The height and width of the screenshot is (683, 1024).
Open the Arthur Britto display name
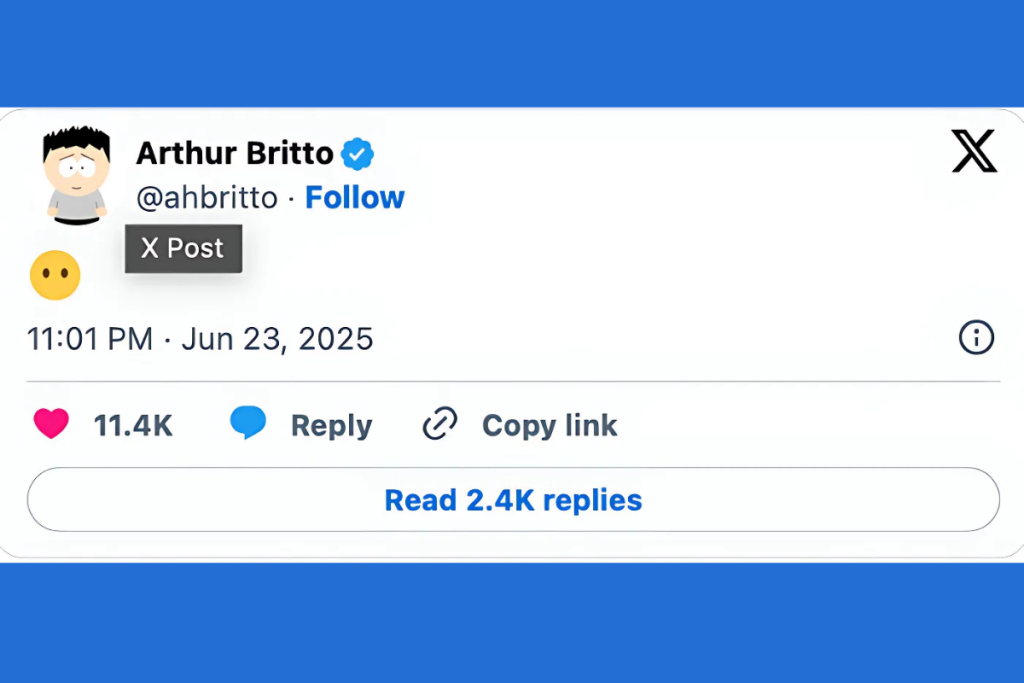(x=235, y=154)
